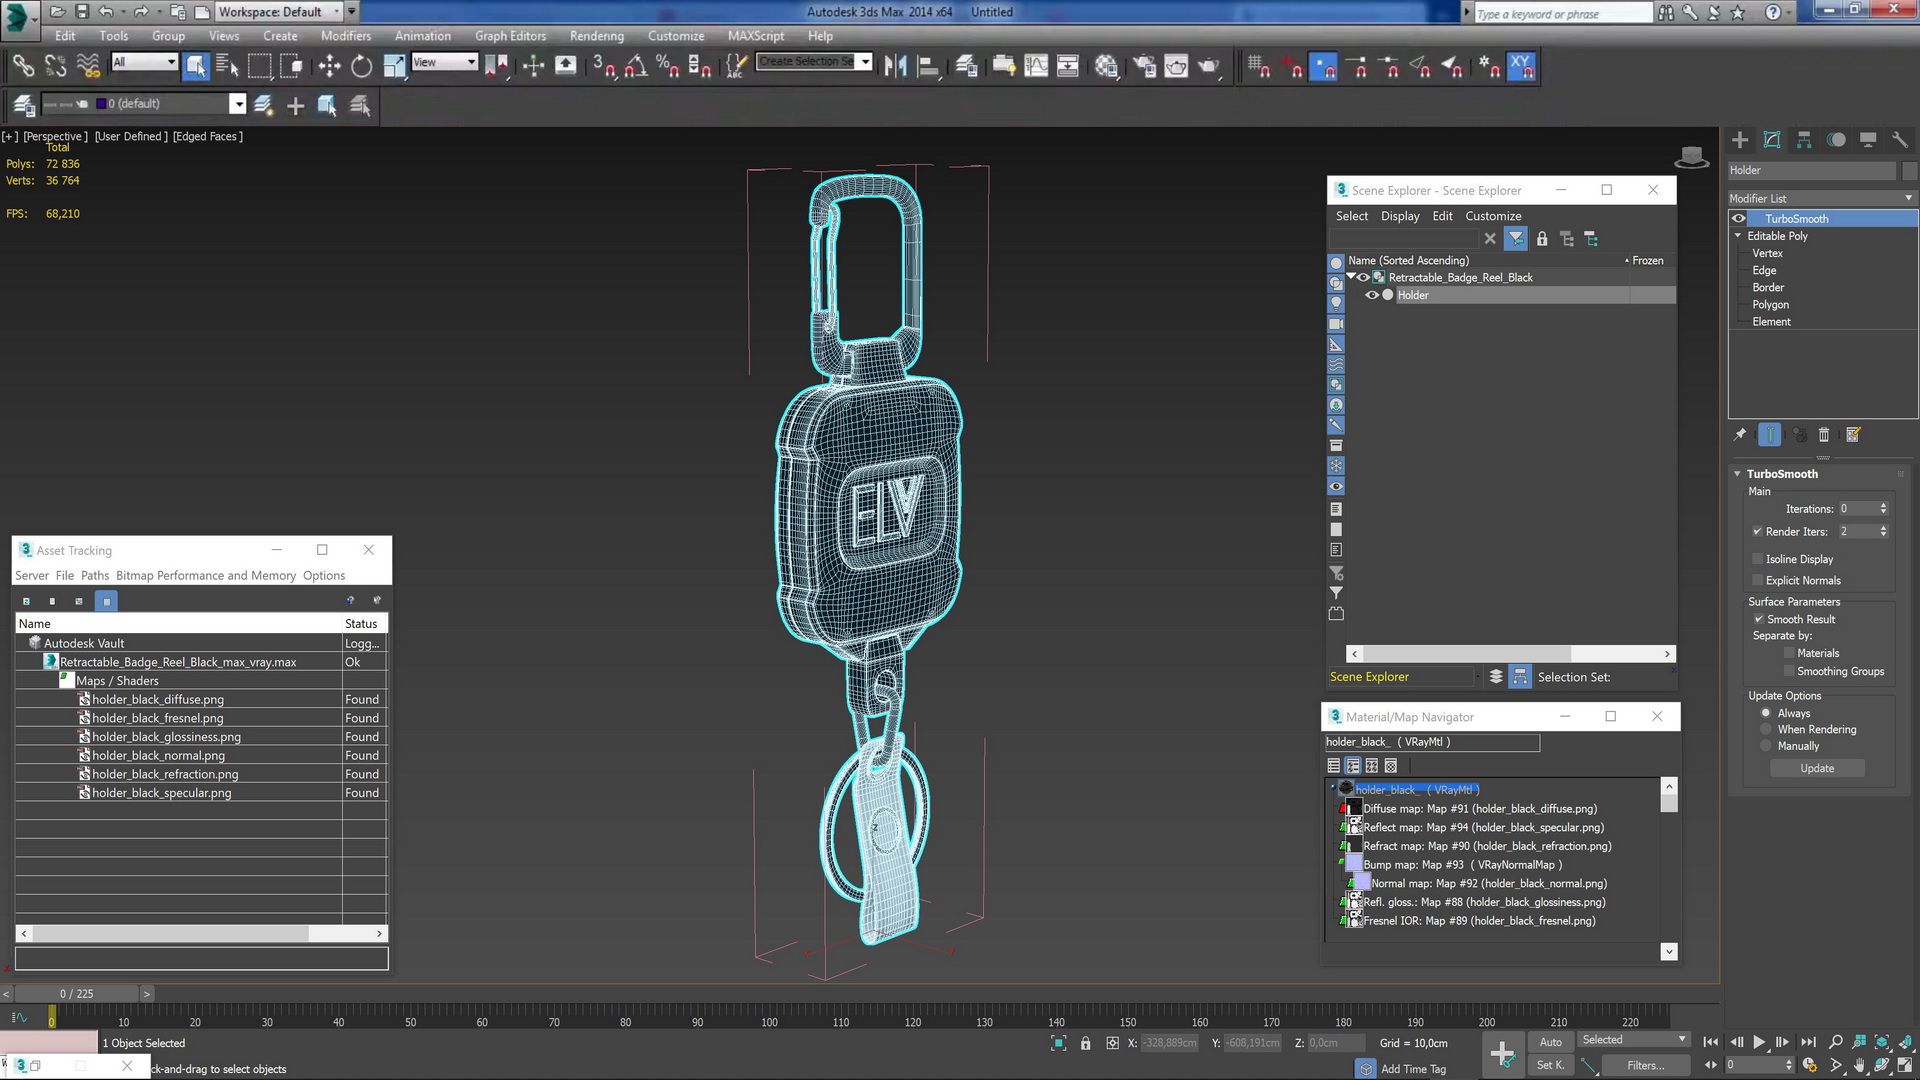The image size is (1920, 1080).
Task: Open the View reference coordinate dropdown
Action: 444,62
